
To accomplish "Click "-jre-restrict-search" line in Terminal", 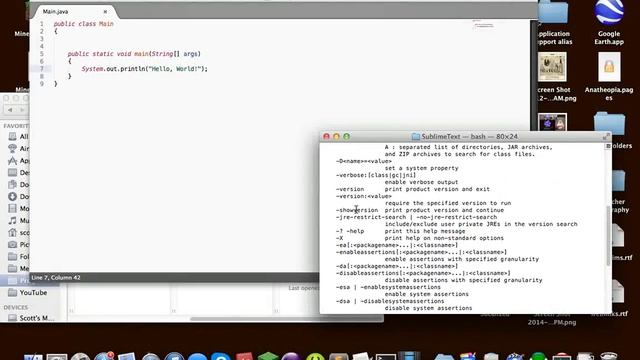I will tap(416, 217).
